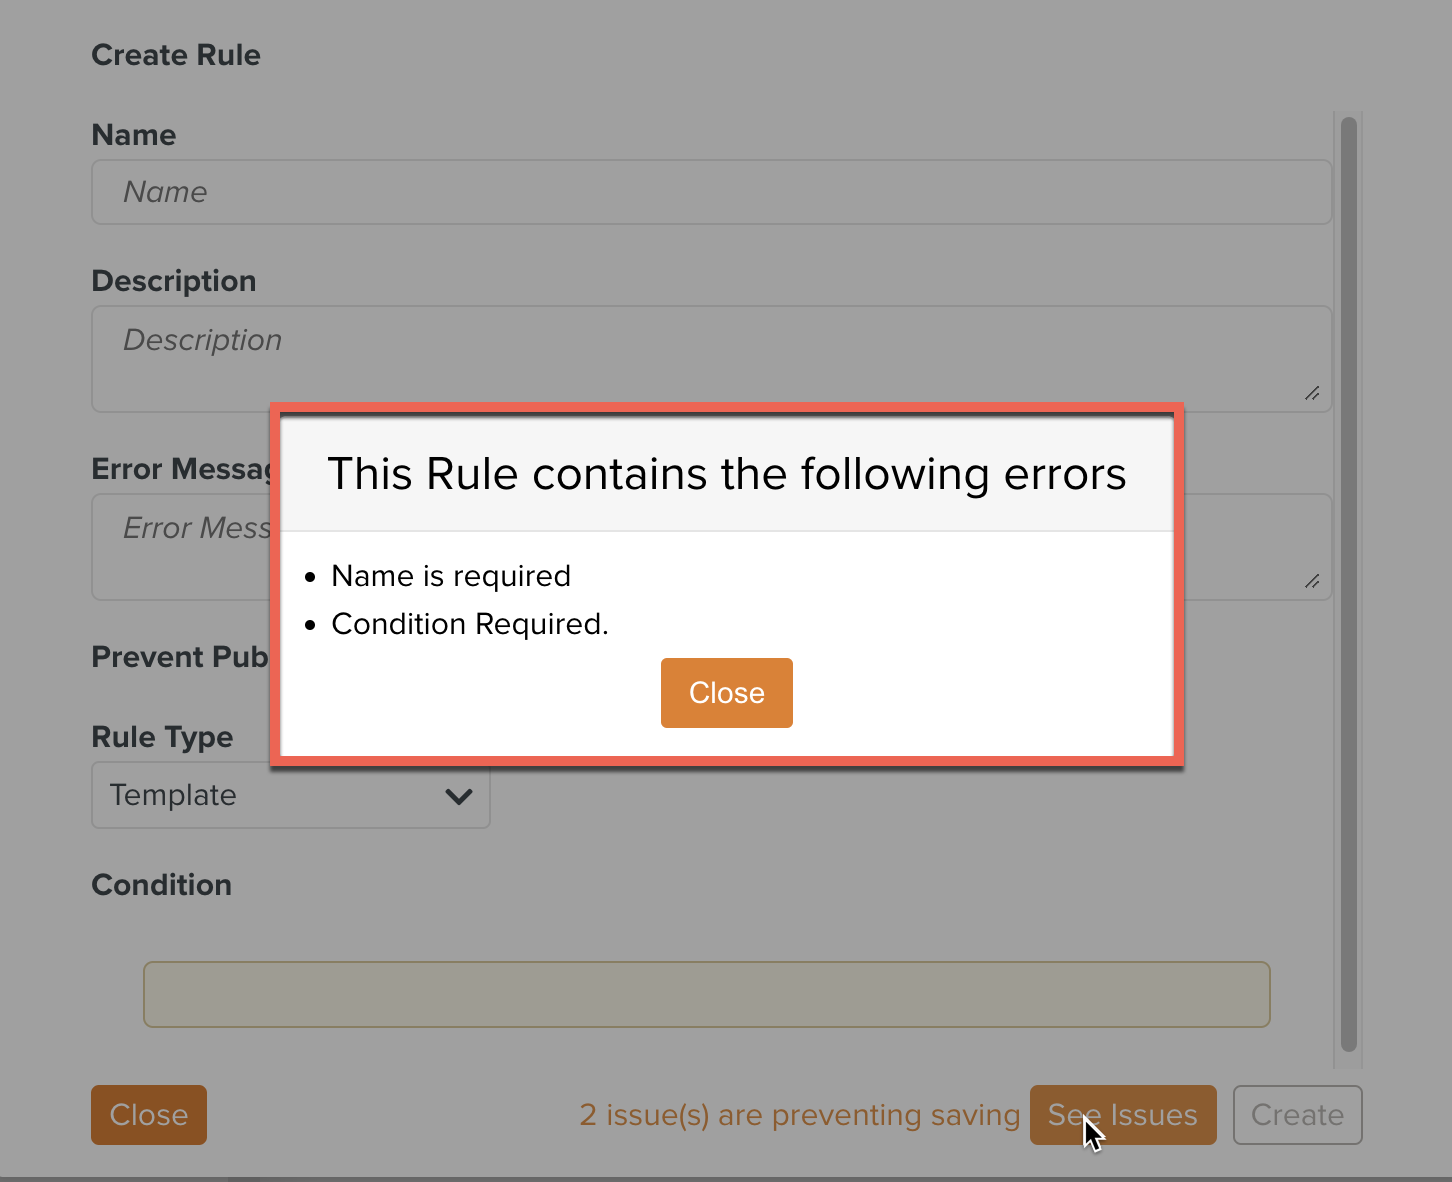Grab the Description field resize handle
Image resolution: width=1452 pixels, height=1182 pixels.
[x=1312, y=393]
